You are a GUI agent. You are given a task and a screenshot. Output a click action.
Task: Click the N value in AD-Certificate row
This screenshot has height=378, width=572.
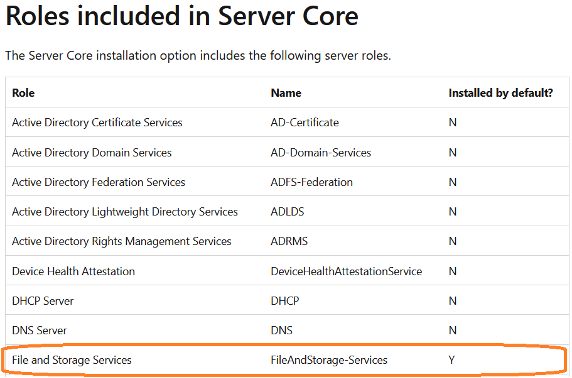click(452, 122)
